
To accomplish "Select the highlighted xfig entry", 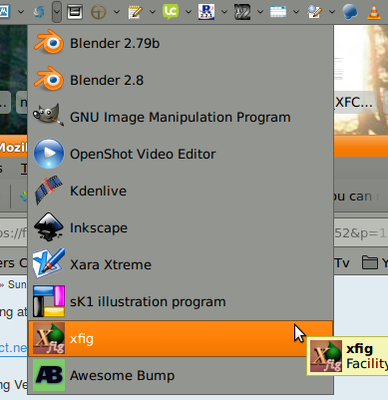I will tap(180, 339).
